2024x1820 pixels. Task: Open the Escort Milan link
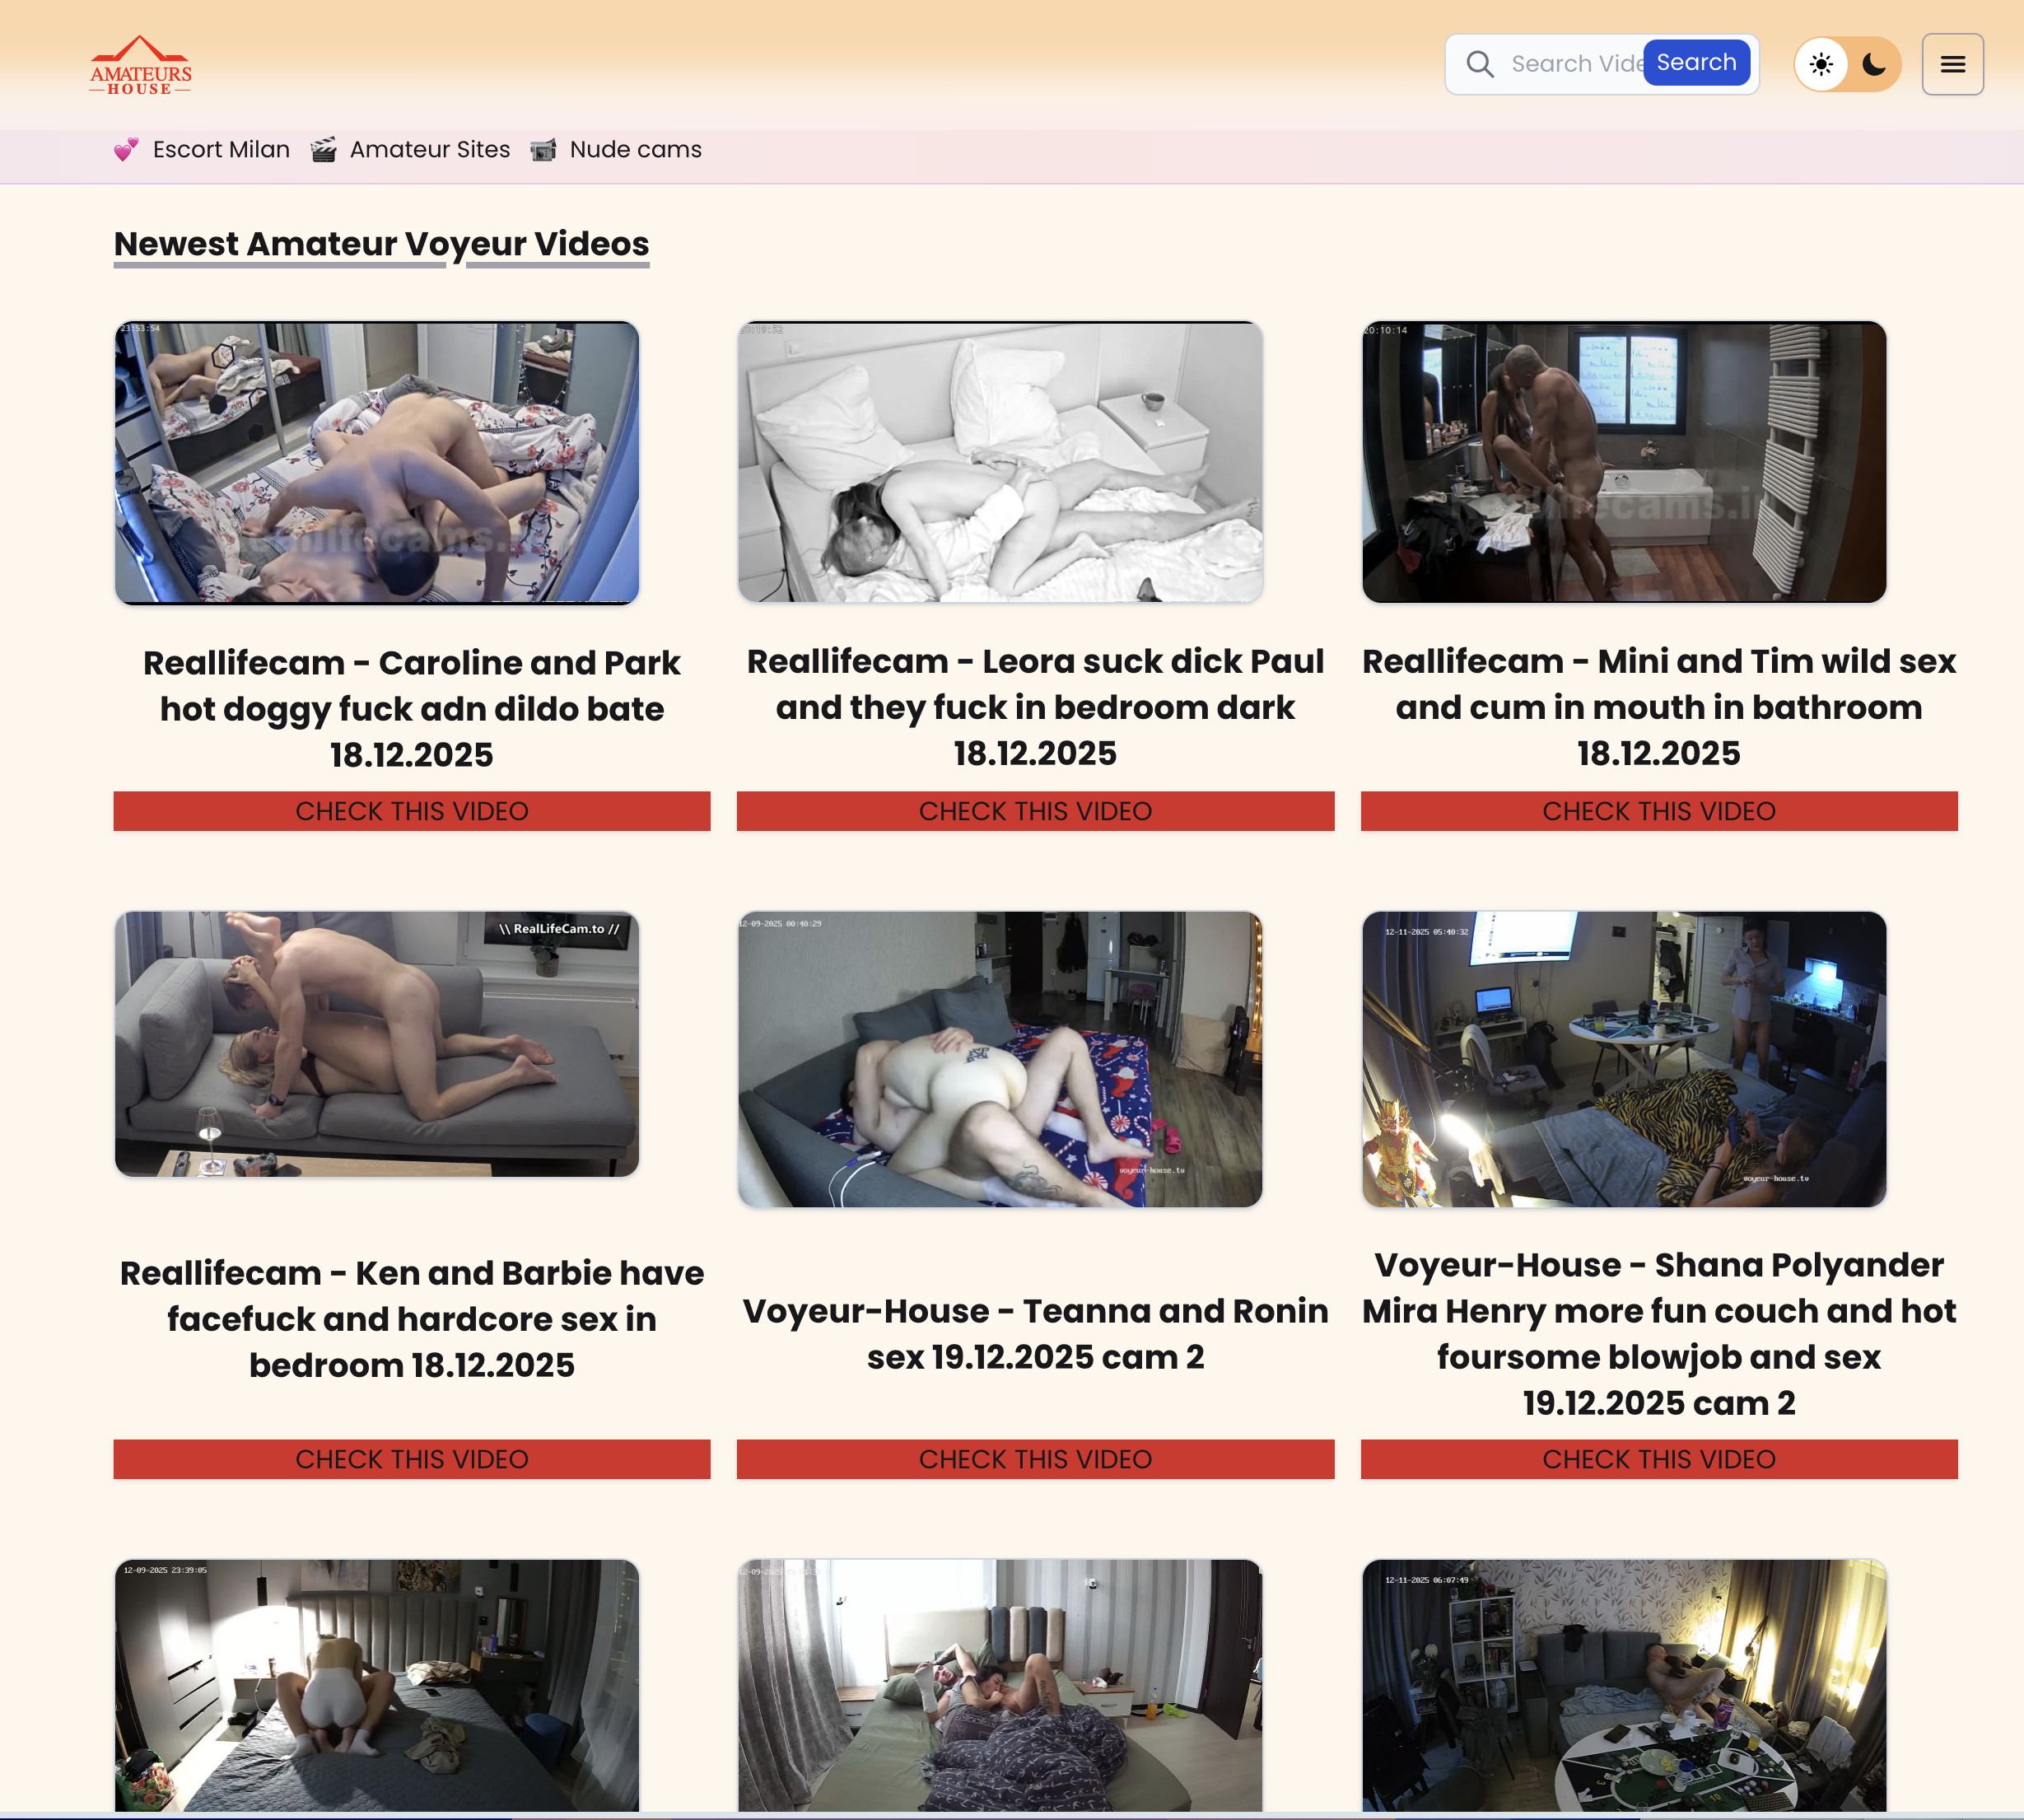point(221,150)
